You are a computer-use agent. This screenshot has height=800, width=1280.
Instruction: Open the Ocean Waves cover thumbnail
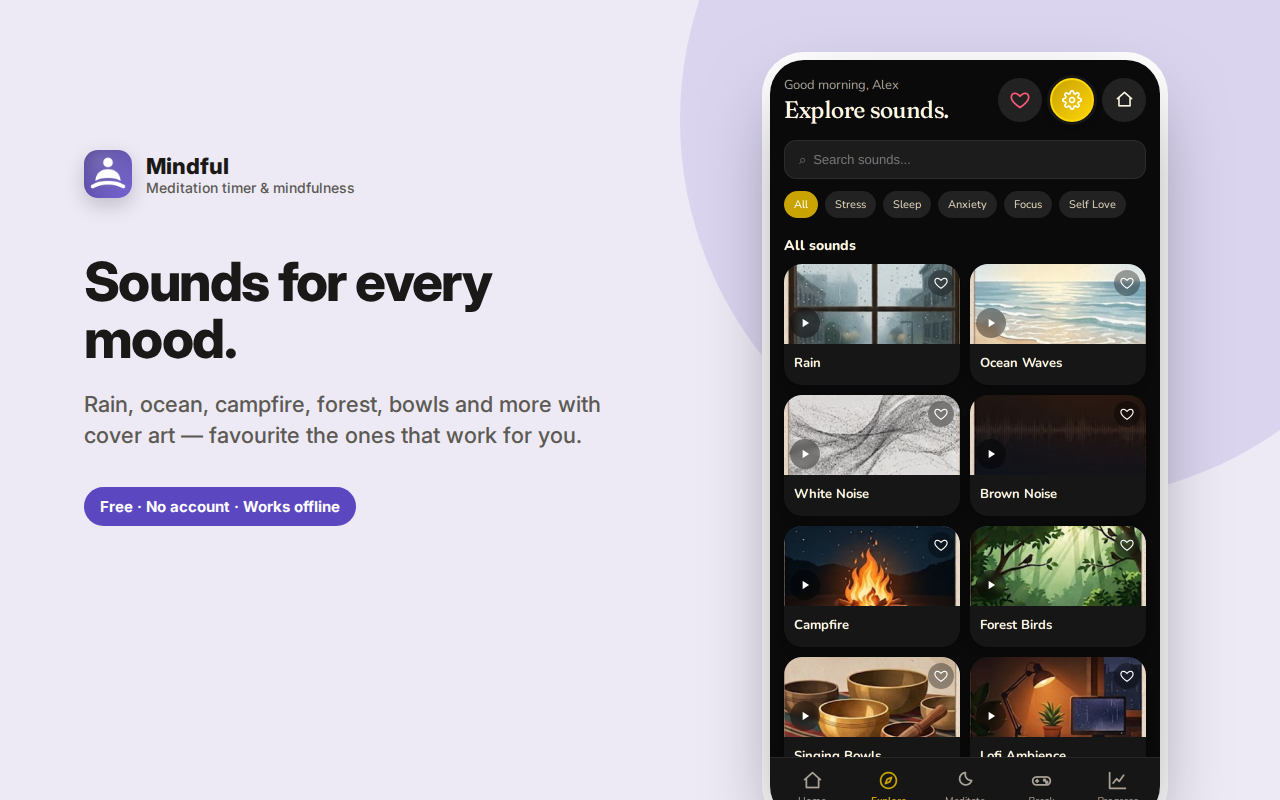(1058, 304)
